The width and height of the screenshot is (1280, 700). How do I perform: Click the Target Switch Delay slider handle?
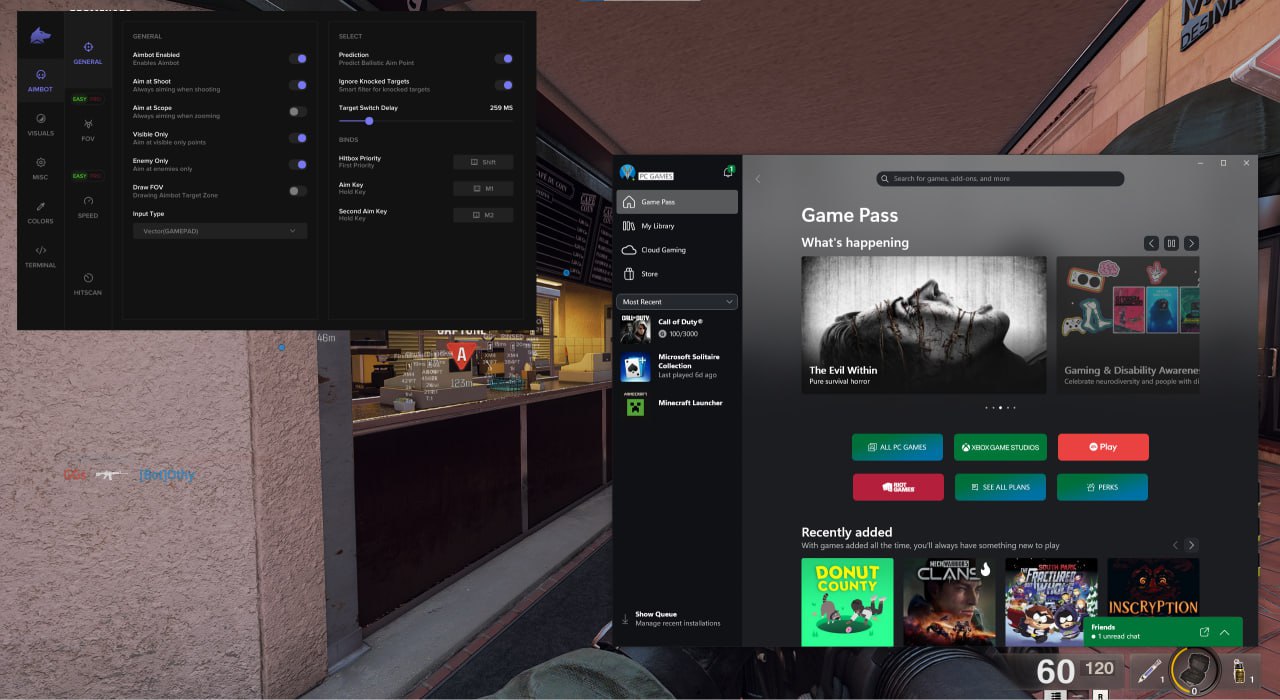coord(369,121)
